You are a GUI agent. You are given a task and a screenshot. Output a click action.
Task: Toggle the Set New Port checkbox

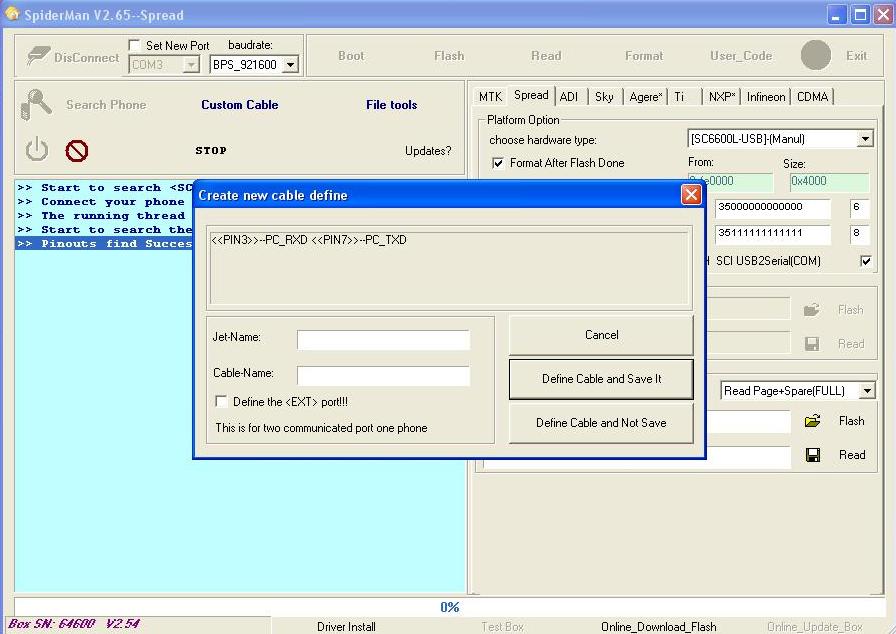pyautogui.click(x=134, y=45)
